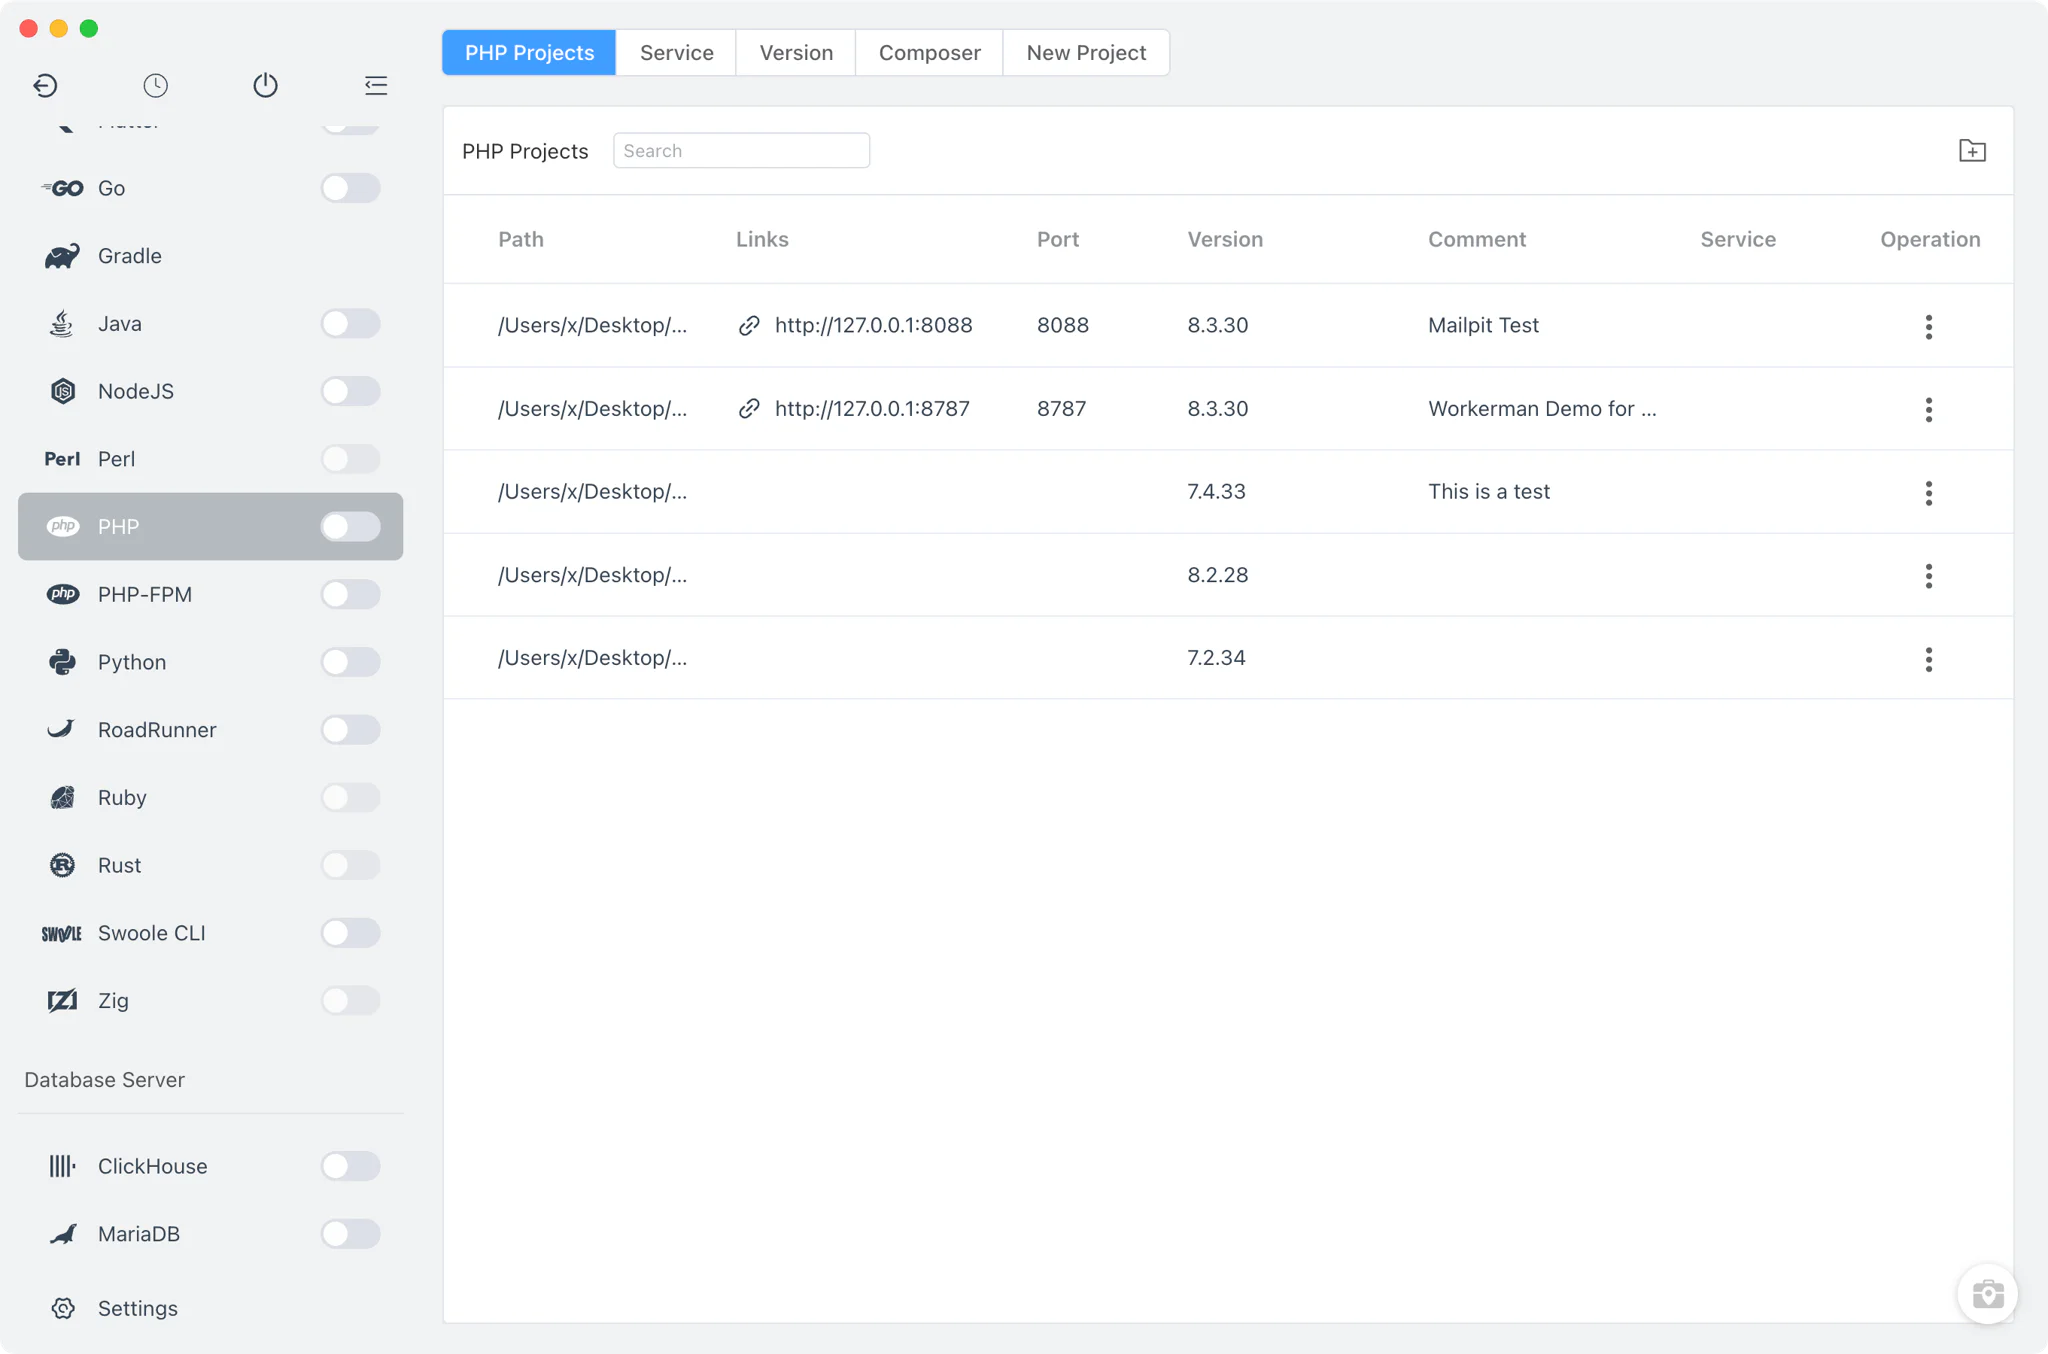Open the http://127.0.0.1:8787 link
Viewport: 2048px width, 1354px height.
[x=872, y=408]
